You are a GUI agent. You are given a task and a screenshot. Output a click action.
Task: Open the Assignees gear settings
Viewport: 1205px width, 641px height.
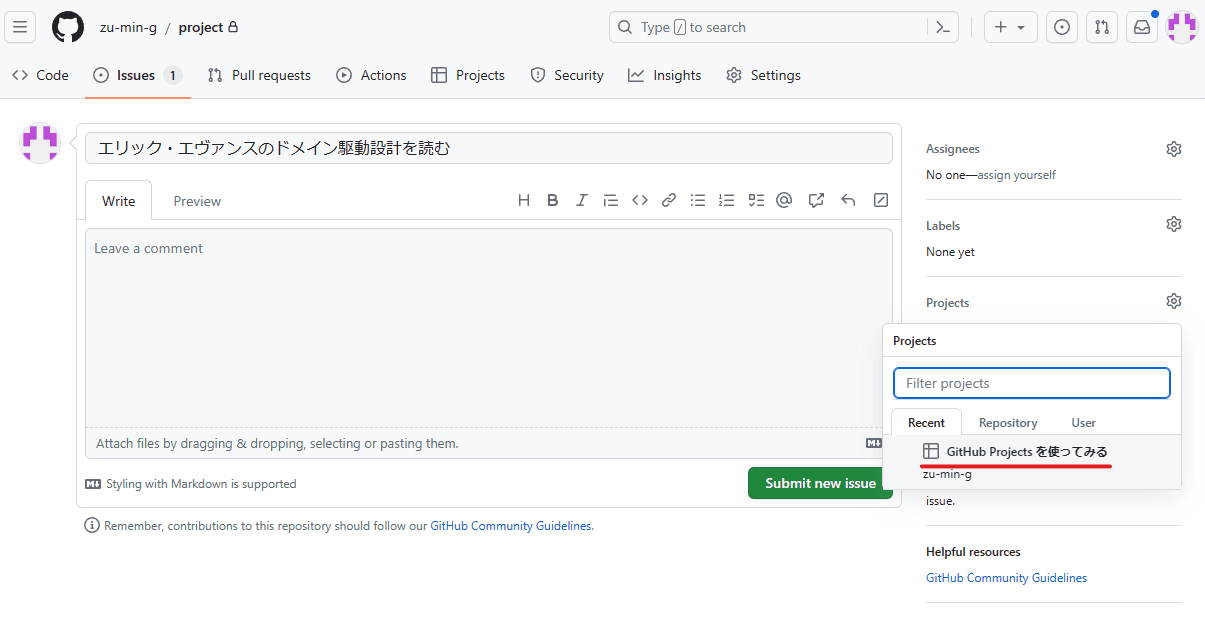(1173, 149)
